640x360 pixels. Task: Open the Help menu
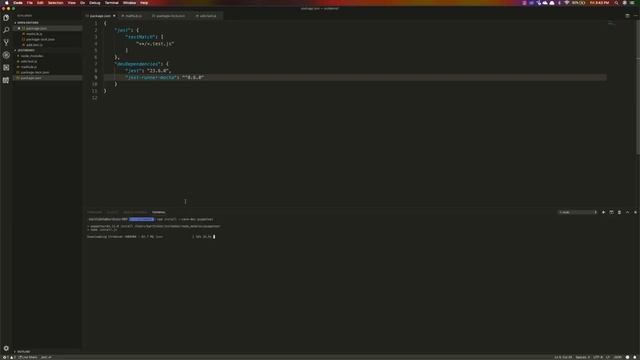[x=144, y=3]
